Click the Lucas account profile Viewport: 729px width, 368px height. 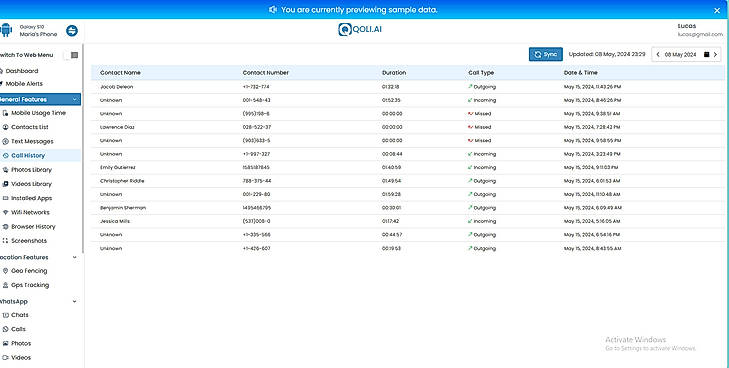point(700,30)
